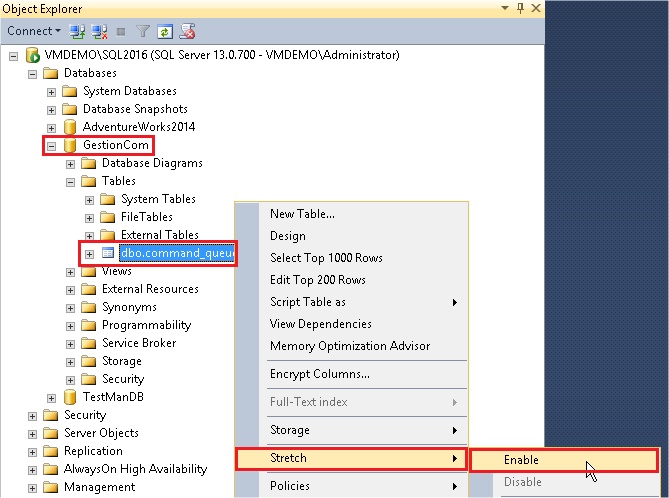Expand Database Diagrams under GestionCom
Image resolution: width=669 pixels, height=498 pixels.
(x=70, y=164)
